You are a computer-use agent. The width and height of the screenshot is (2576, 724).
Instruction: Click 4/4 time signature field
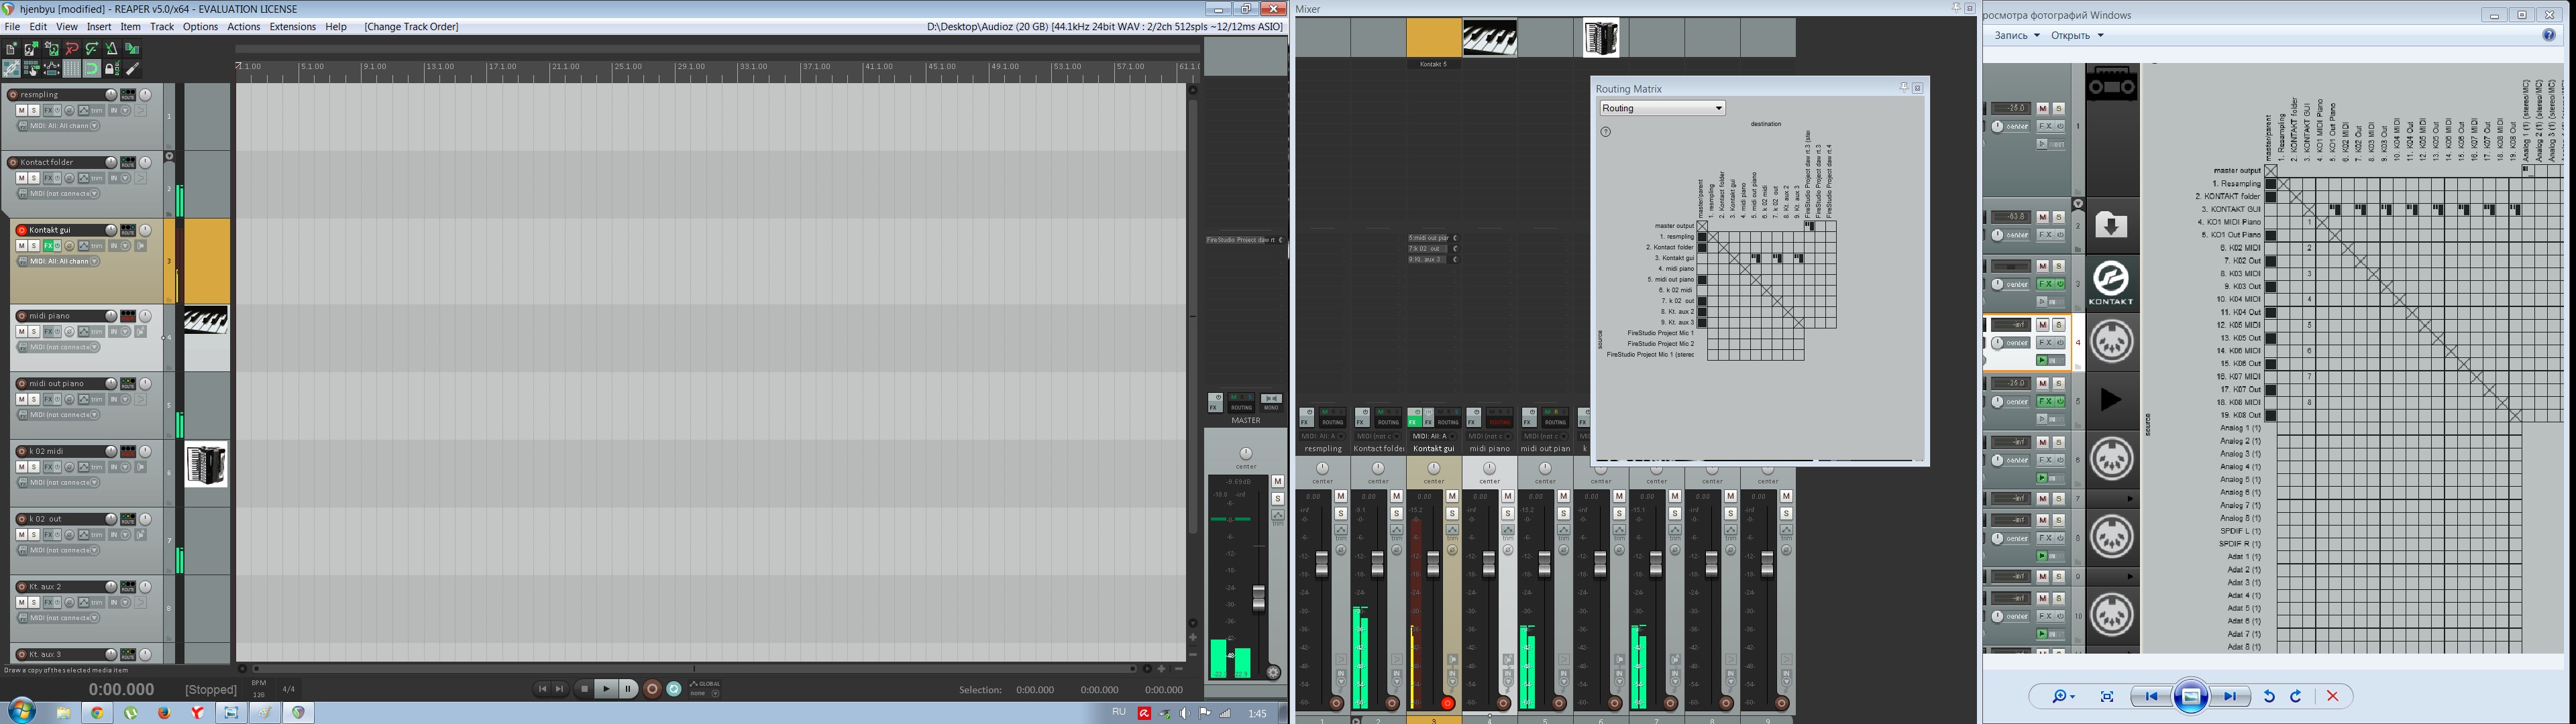click(x=289, y=689)
